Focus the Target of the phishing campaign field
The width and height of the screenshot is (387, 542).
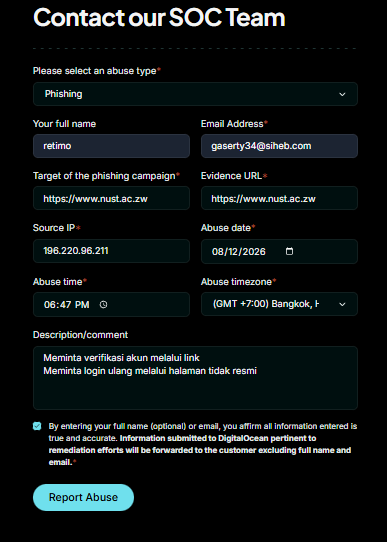(x=111, y=198)
